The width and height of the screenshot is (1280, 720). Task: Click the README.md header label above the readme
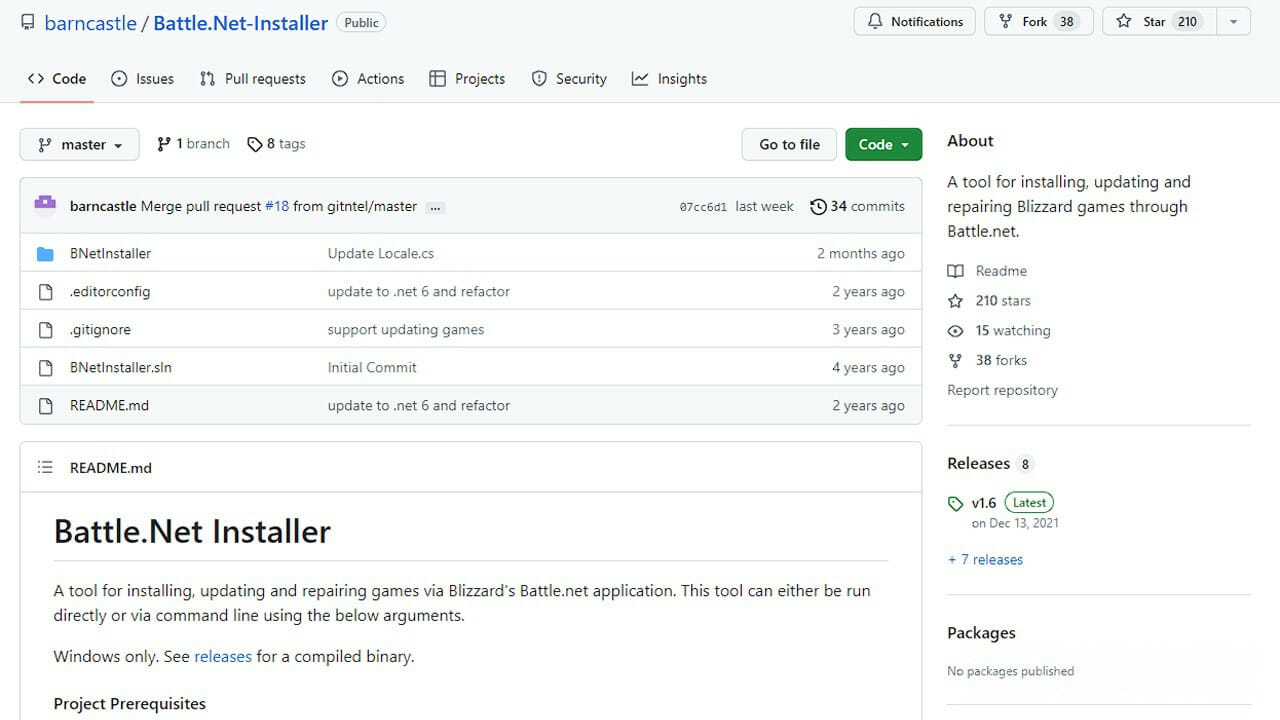[111, 468]
